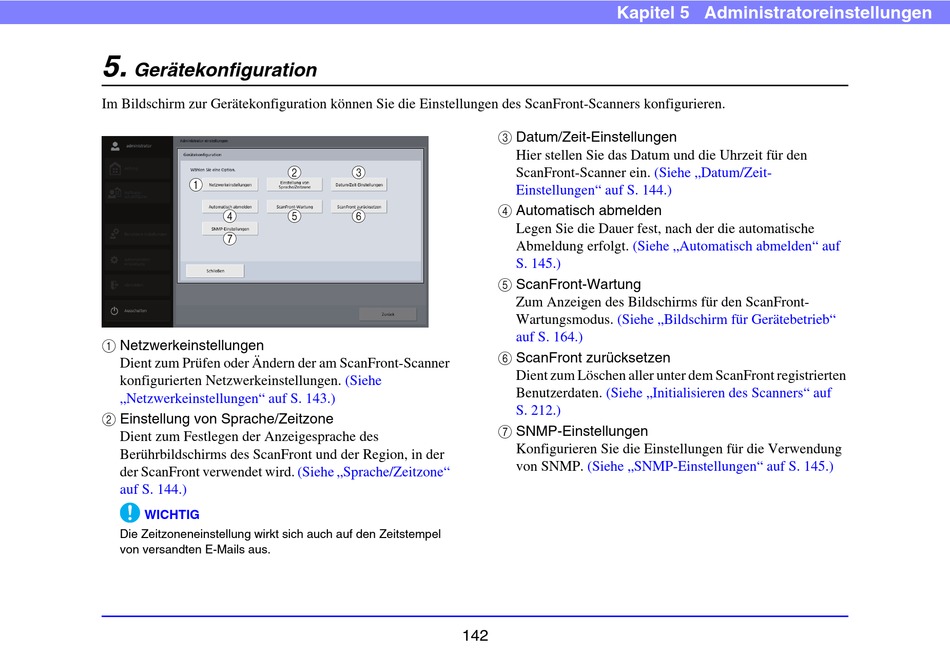Click the black heading "Datum/Zeit-Einstellungen" in right column

coord(596,137)
